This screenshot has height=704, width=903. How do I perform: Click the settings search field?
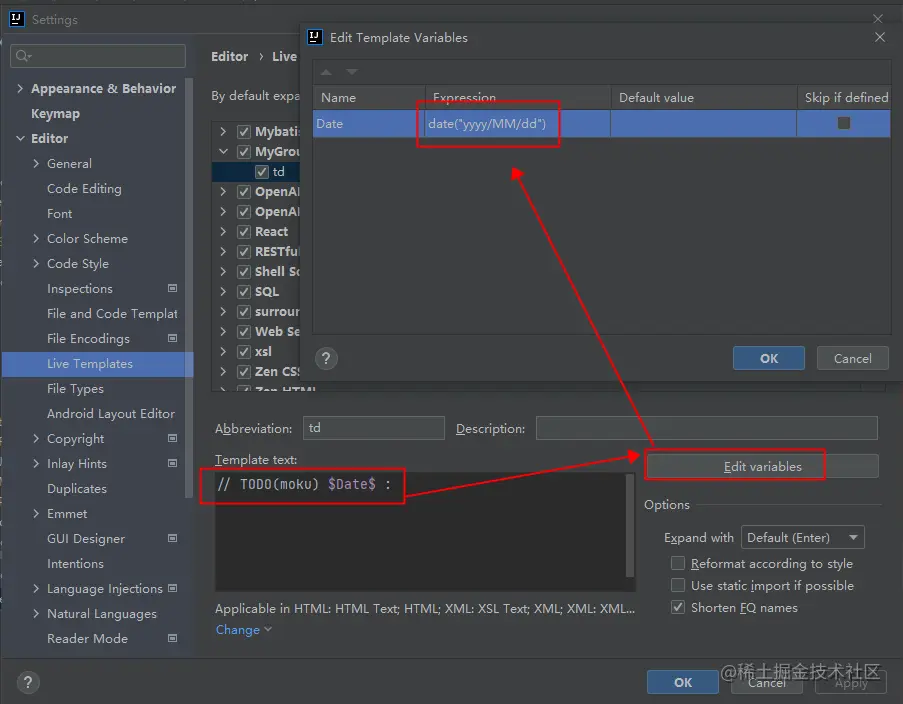(x=98, y=56)
